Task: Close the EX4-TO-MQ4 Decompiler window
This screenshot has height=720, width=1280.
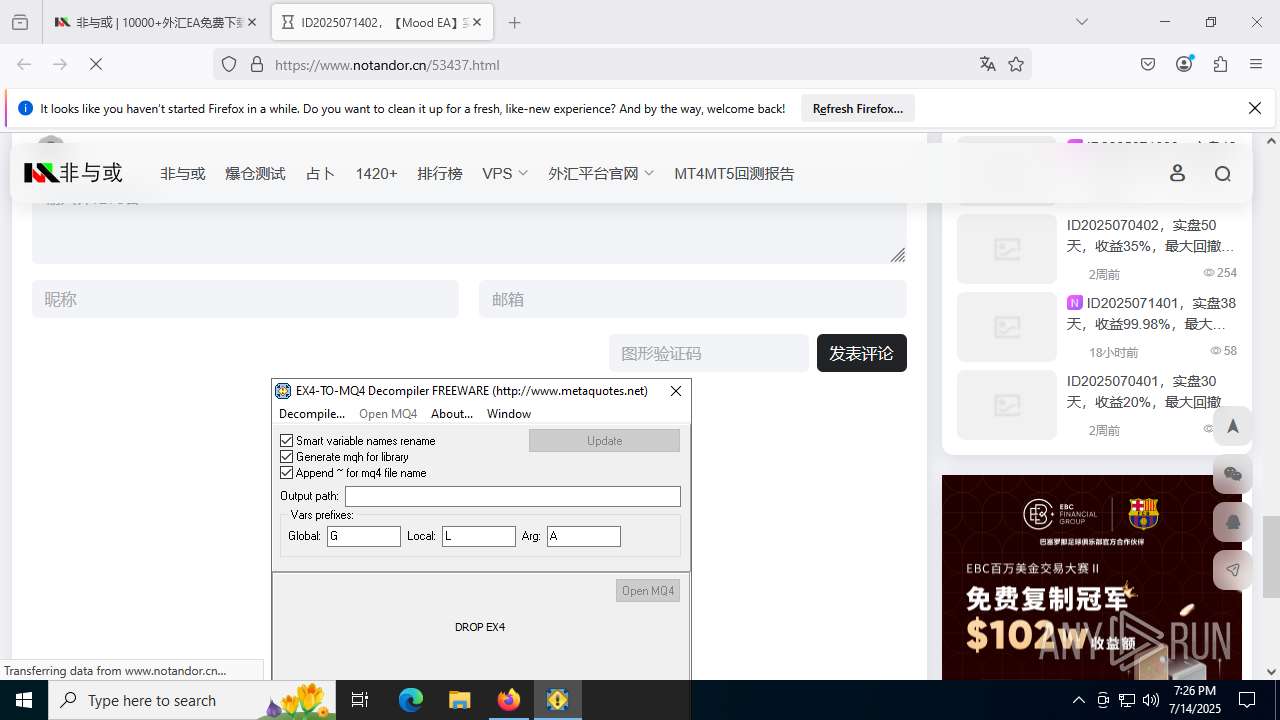Action: pos(676,391)
